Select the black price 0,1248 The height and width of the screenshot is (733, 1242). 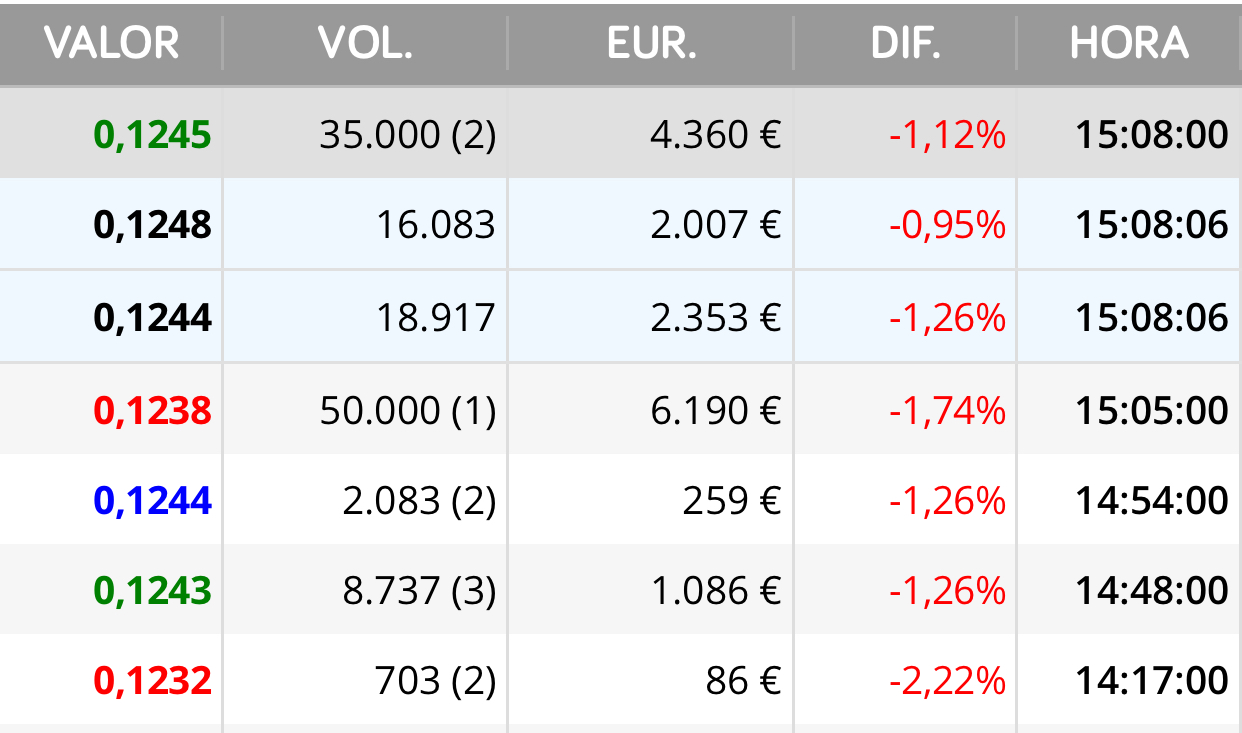tap(153, 225)
